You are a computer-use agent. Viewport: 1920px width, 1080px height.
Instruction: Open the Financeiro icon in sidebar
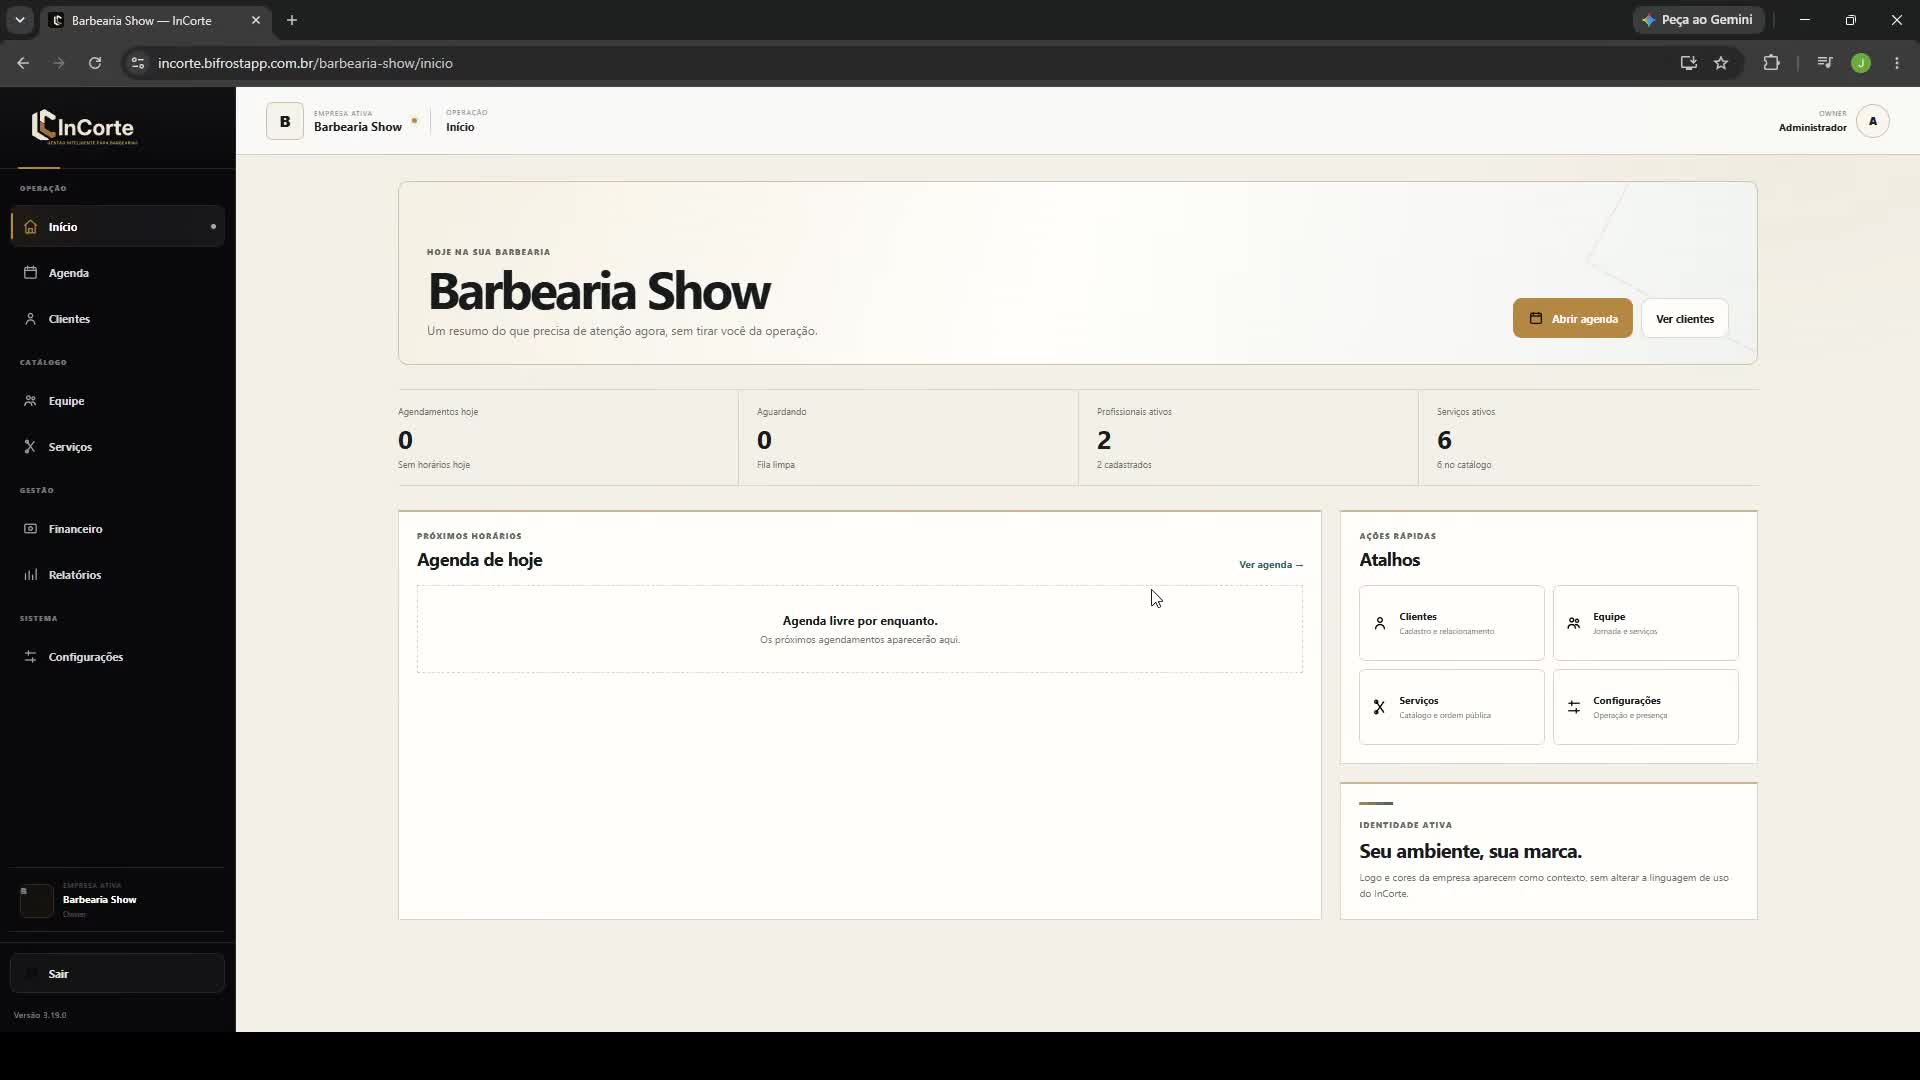tap(30, 529)
